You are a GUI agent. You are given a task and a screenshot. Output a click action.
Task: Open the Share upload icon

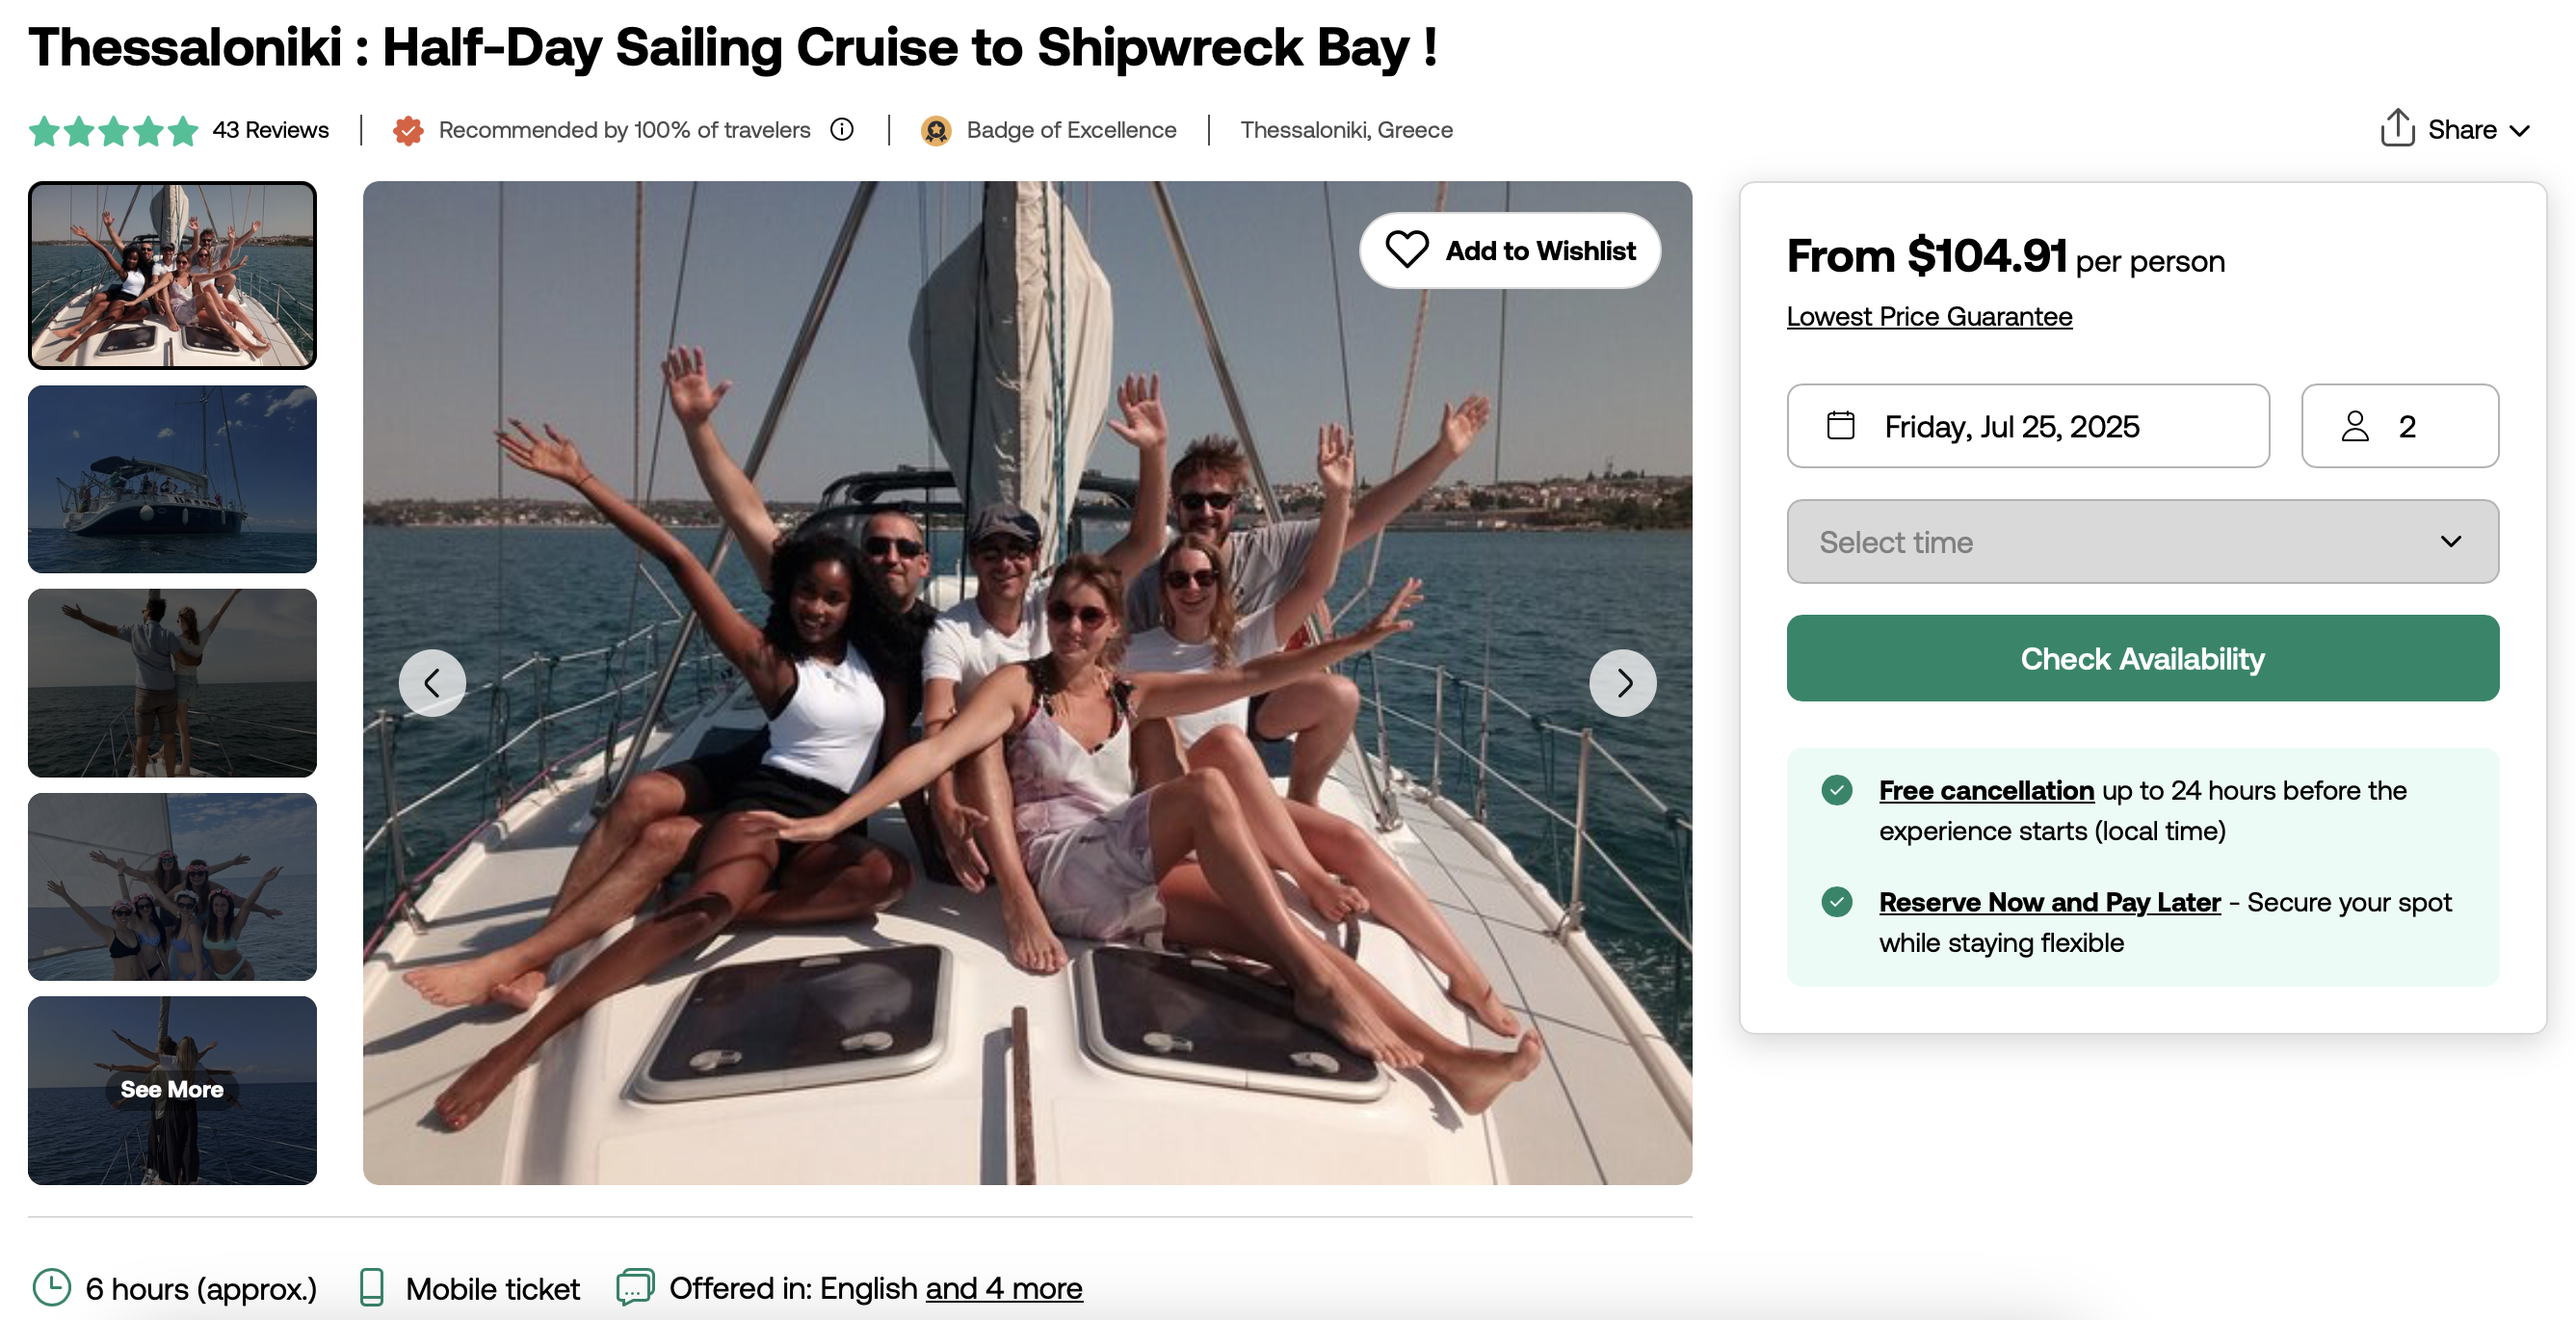[x=2397, y=128]
